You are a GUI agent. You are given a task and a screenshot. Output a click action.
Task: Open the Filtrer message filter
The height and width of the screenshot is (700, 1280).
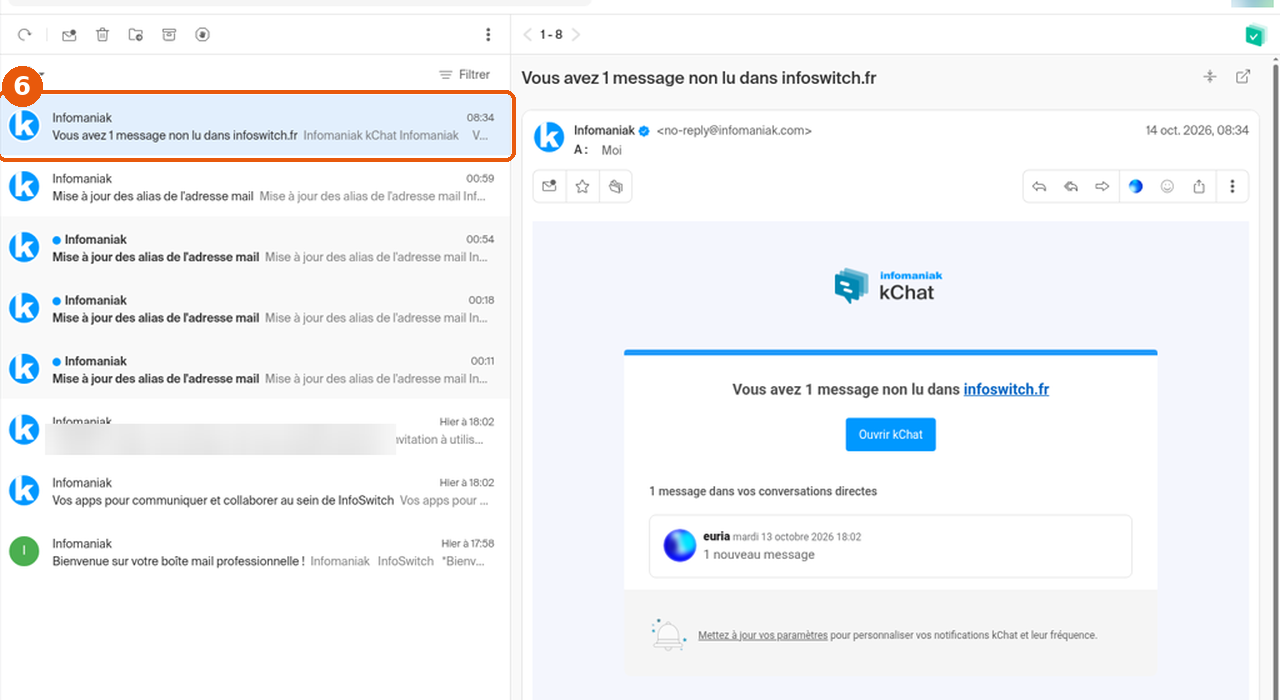pyautogui.click(x=465, y=75)
